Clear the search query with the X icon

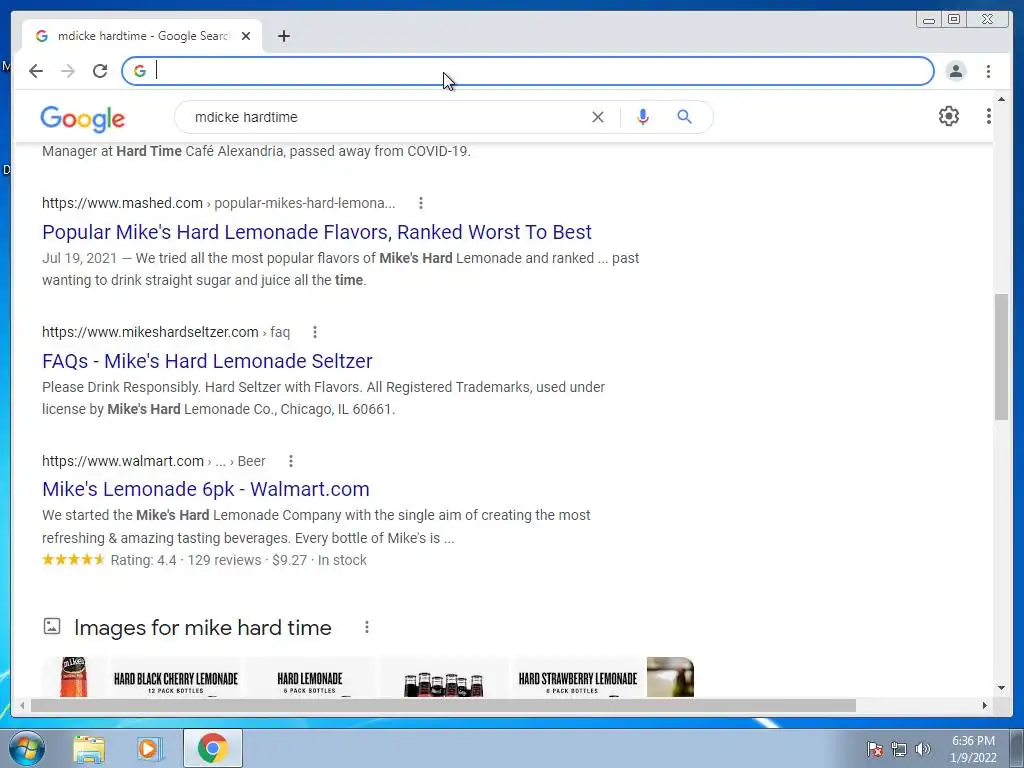(x=598, y=117)
